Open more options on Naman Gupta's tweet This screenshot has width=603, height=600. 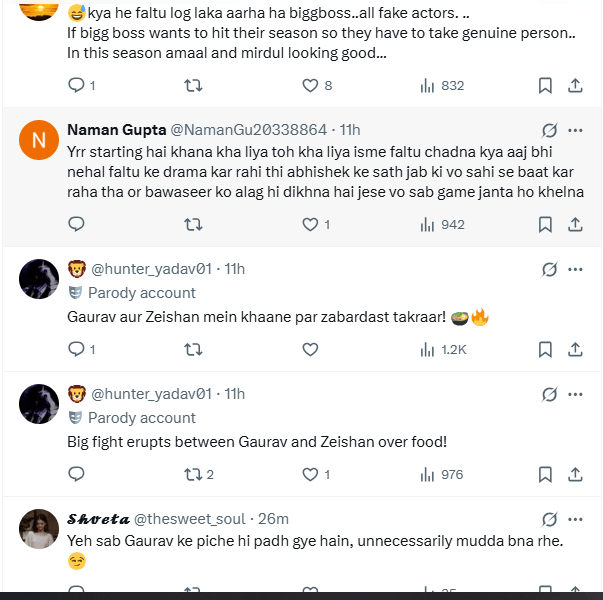click(x=576, y=130)
